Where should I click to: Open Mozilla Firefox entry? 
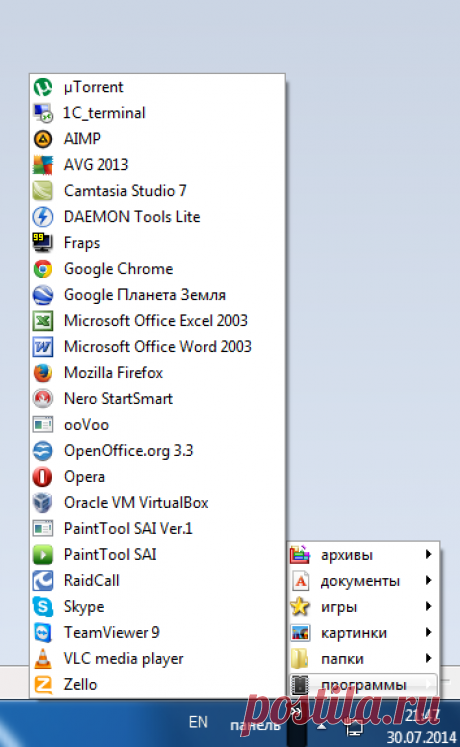157,373
